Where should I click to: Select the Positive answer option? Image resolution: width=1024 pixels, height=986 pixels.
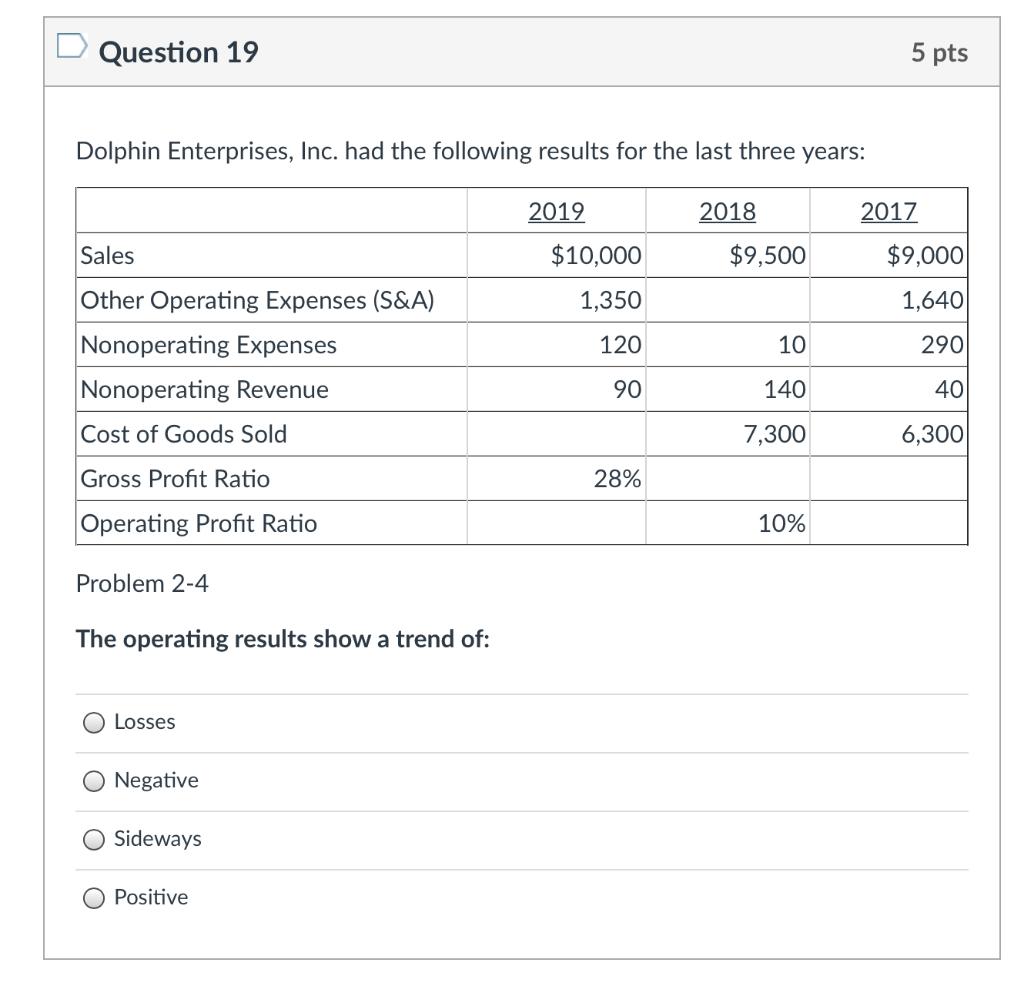(x=92, y=897)
